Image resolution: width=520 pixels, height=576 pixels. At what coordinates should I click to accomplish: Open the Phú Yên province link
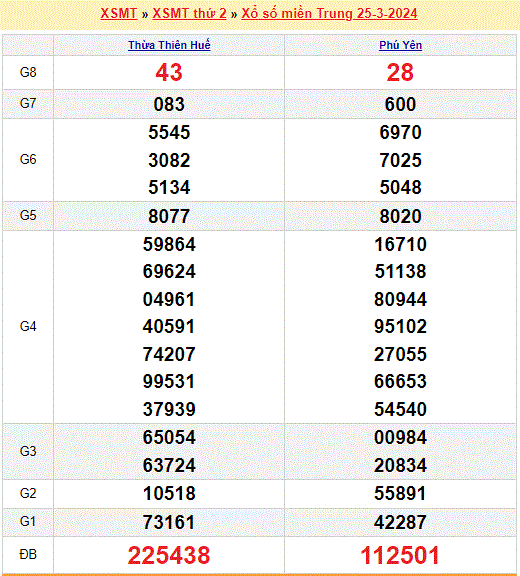[x=400, y=45]
